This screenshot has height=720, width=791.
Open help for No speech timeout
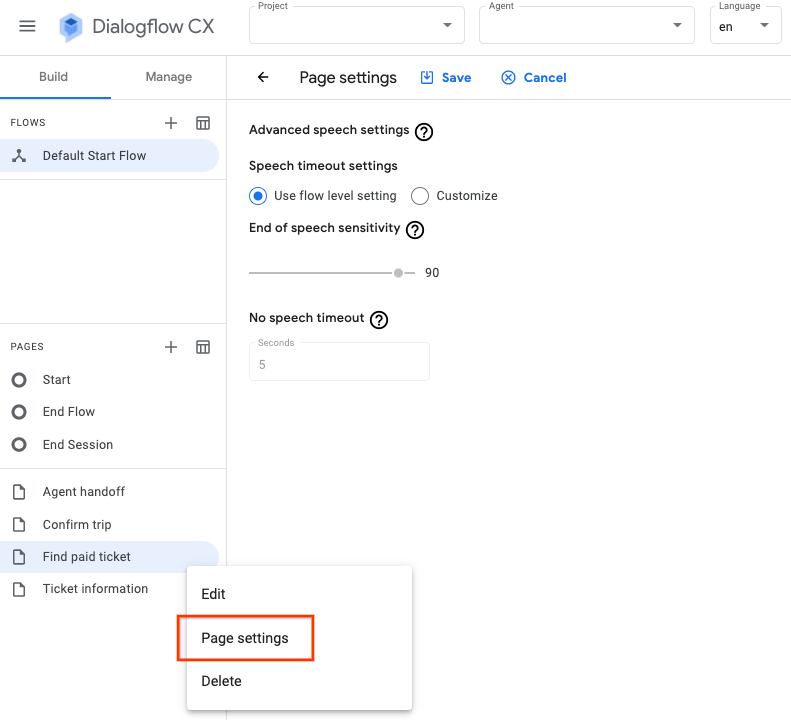point(379,320)
